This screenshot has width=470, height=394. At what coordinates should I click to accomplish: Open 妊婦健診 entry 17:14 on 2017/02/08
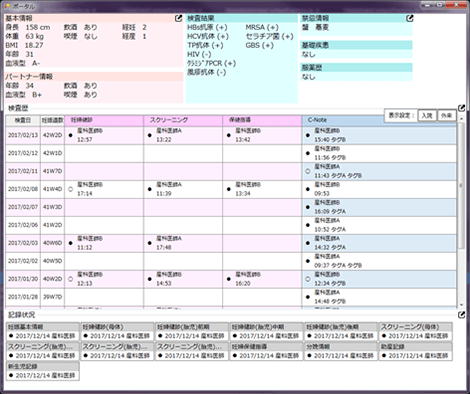pyautogui.click(x=104, y=189)
